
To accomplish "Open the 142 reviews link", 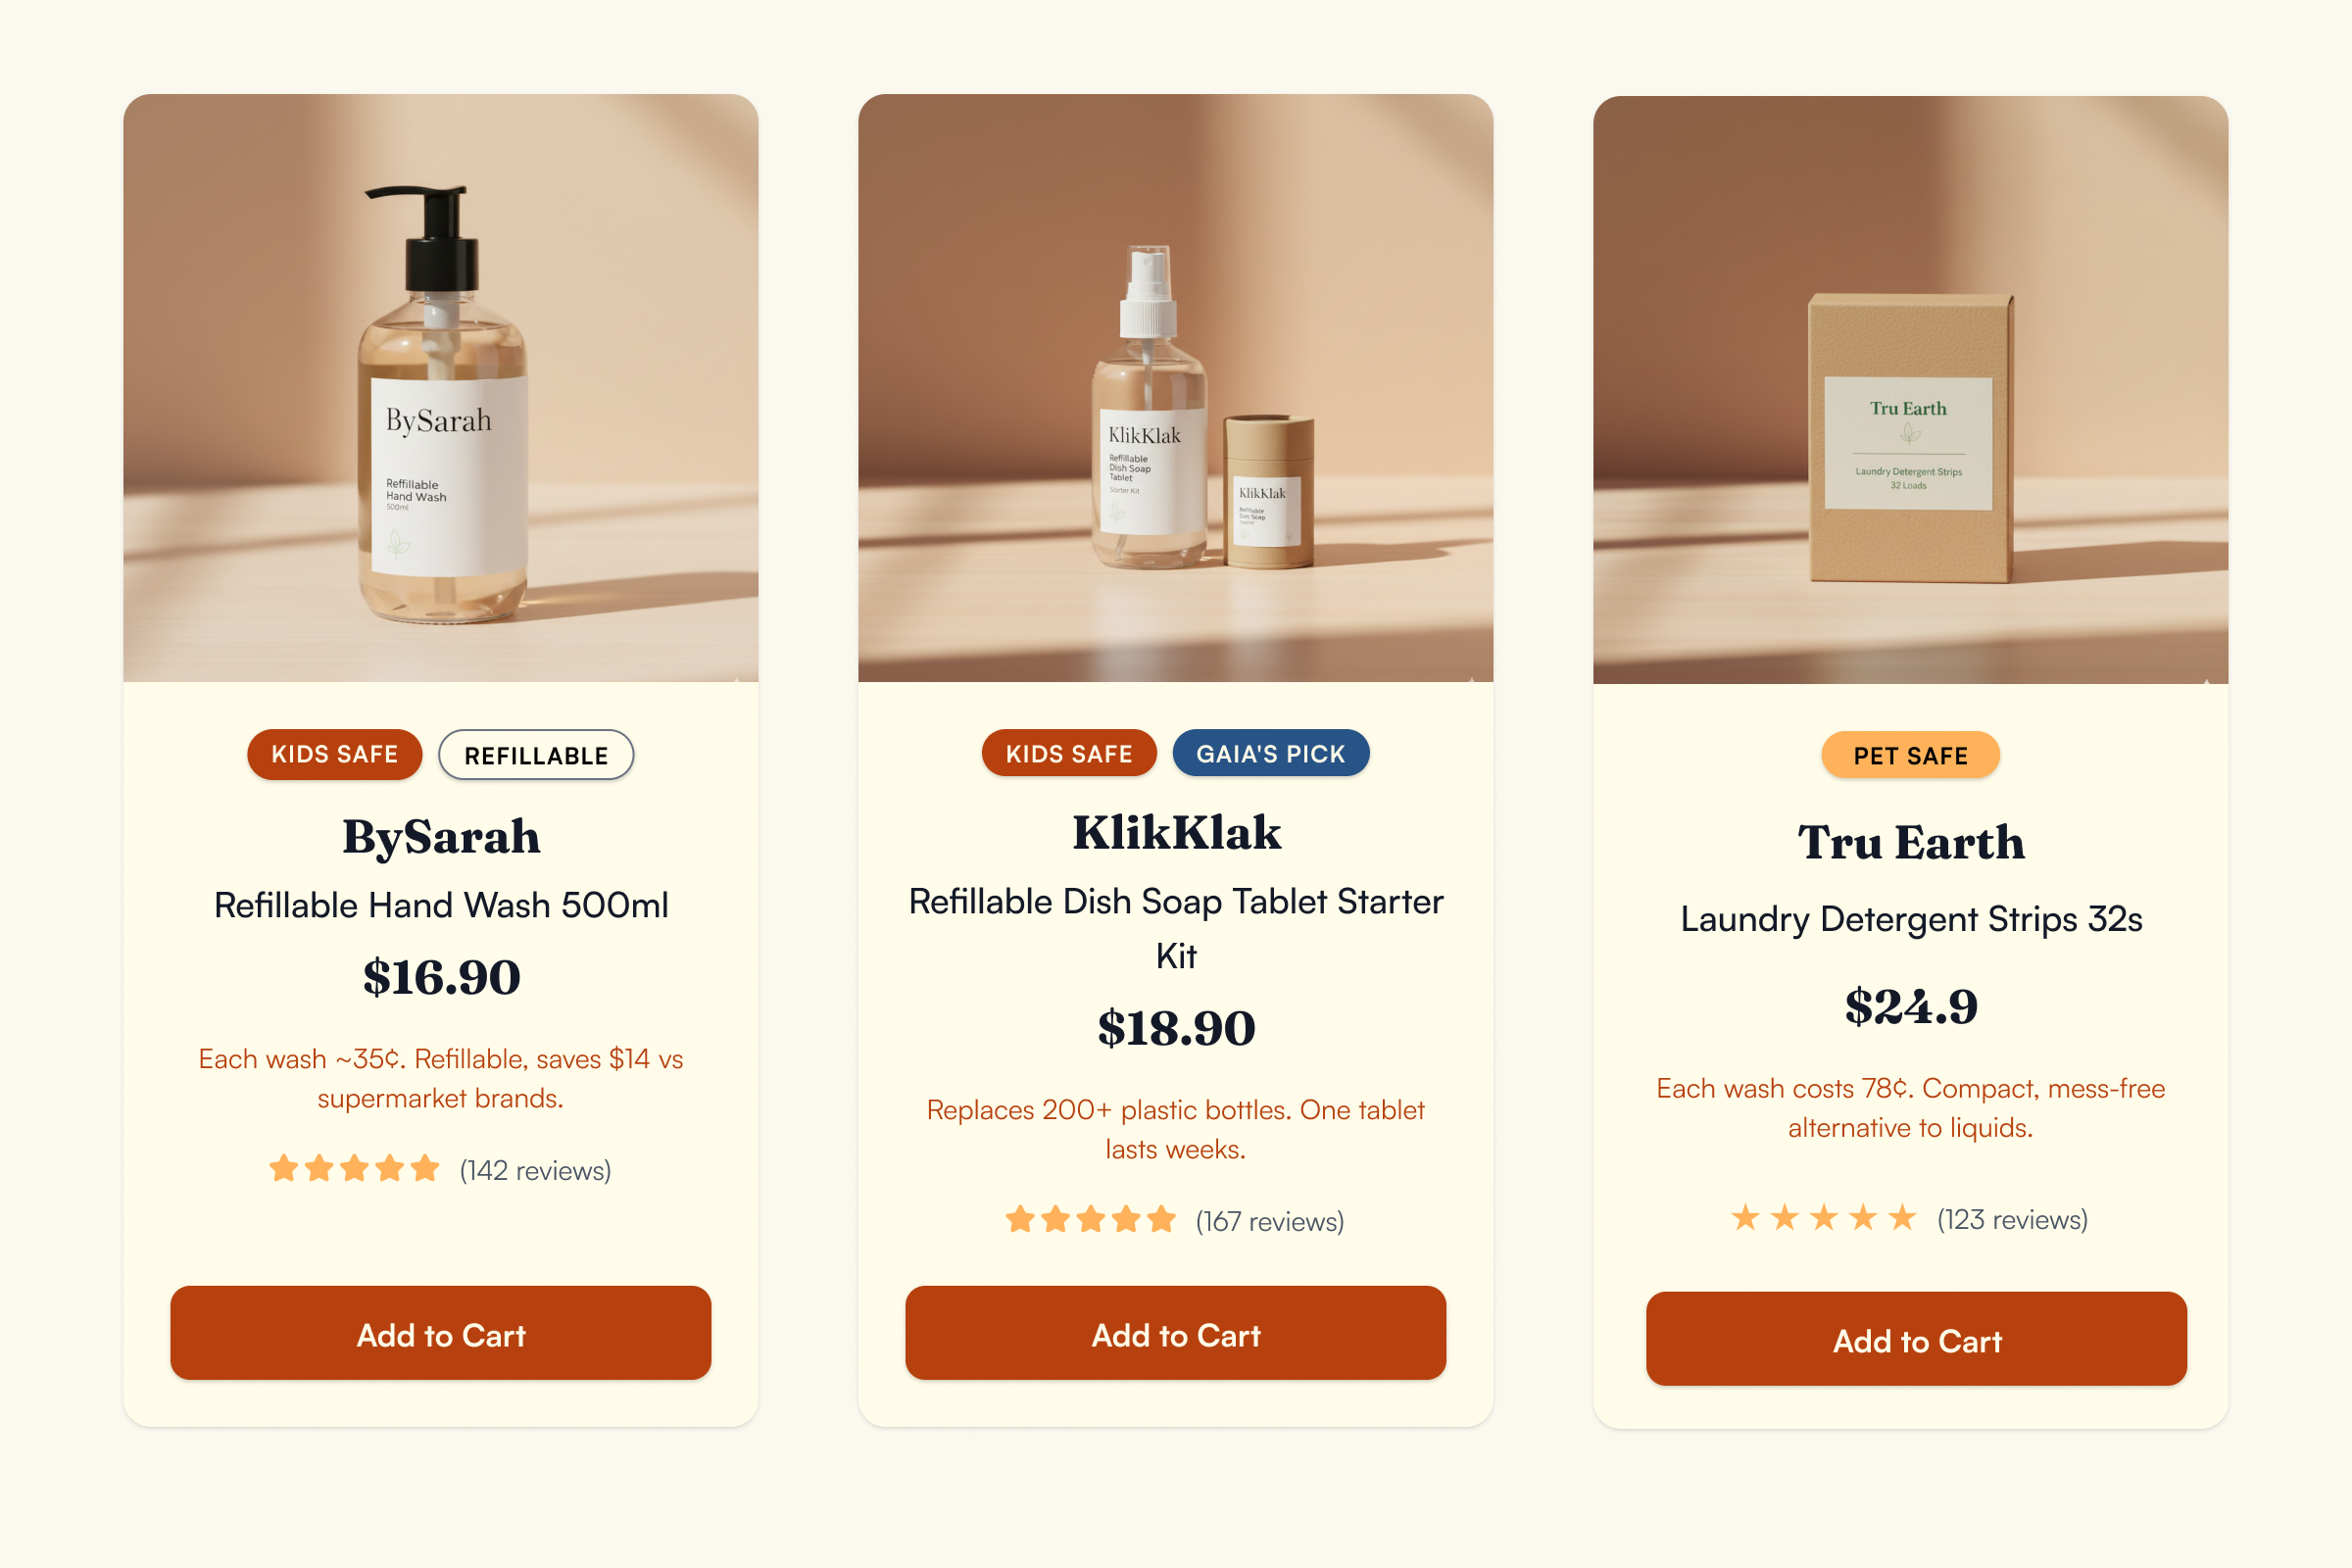I will tap(535, 1170).
